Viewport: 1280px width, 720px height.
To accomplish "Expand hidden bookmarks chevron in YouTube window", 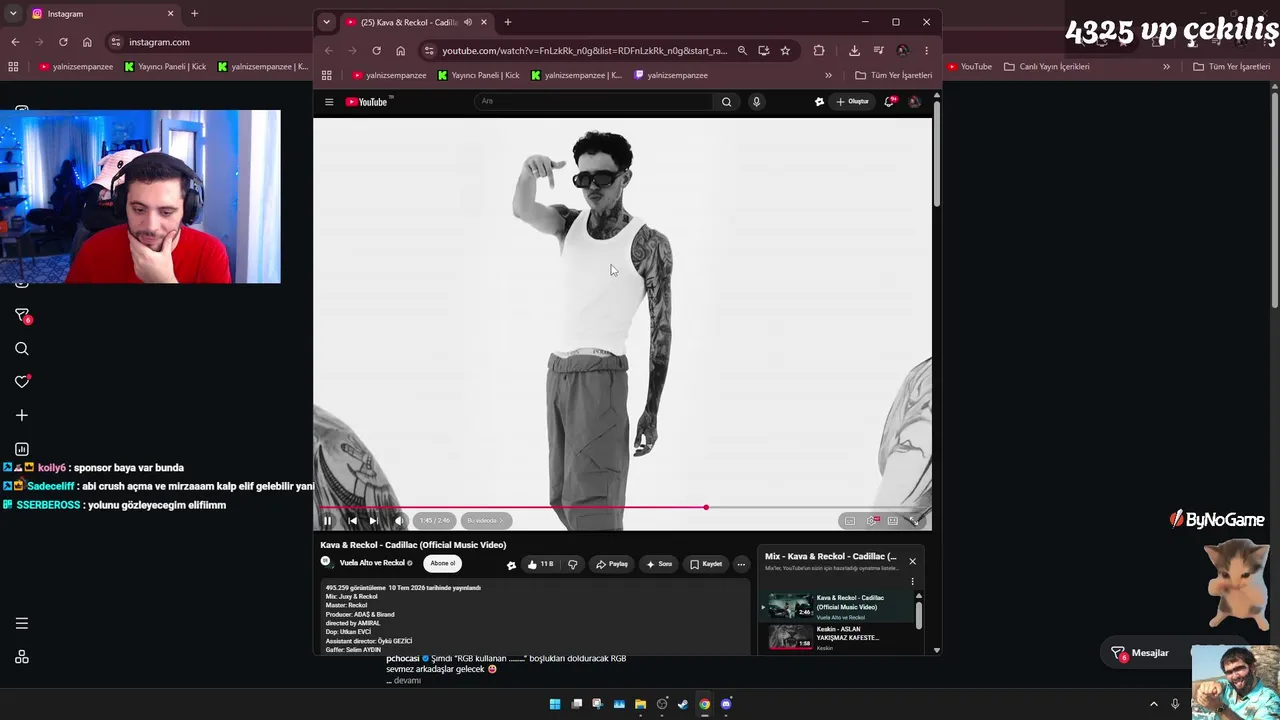I will click(828, 75).
